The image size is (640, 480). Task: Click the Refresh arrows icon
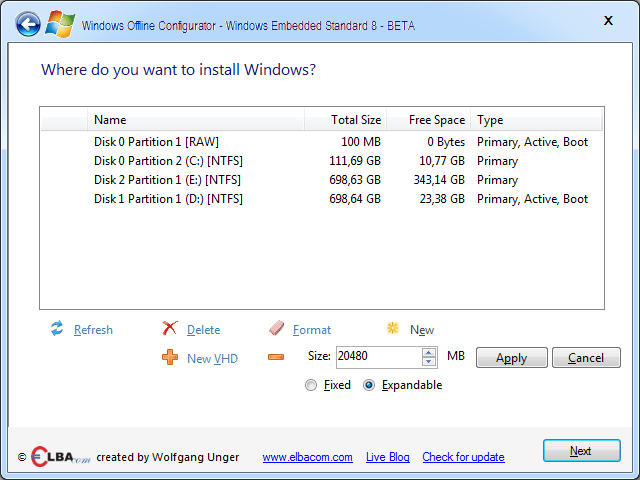57,328
